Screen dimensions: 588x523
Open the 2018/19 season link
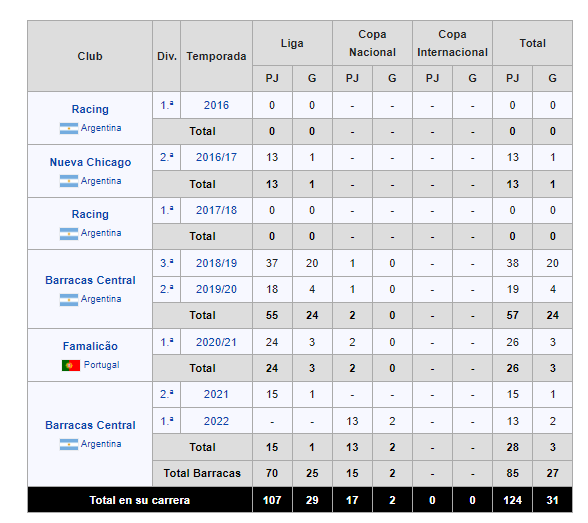216,263
